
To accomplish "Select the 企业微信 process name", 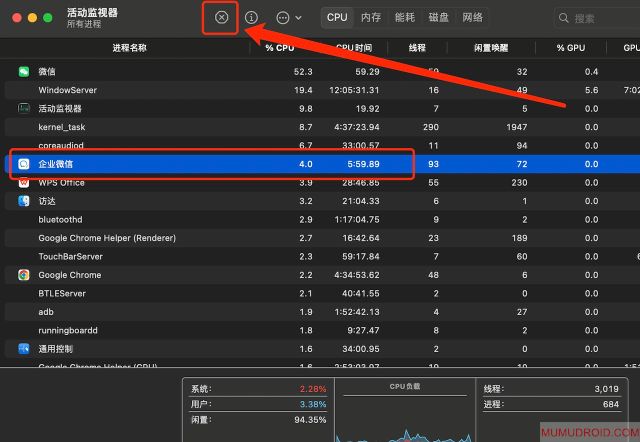I will 56,164.
